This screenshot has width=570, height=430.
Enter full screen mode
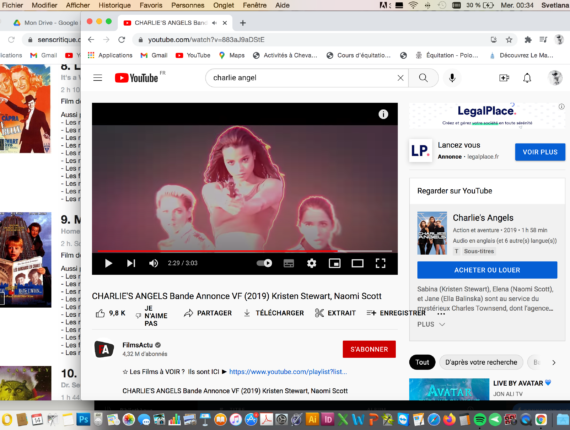coord(380,263)
